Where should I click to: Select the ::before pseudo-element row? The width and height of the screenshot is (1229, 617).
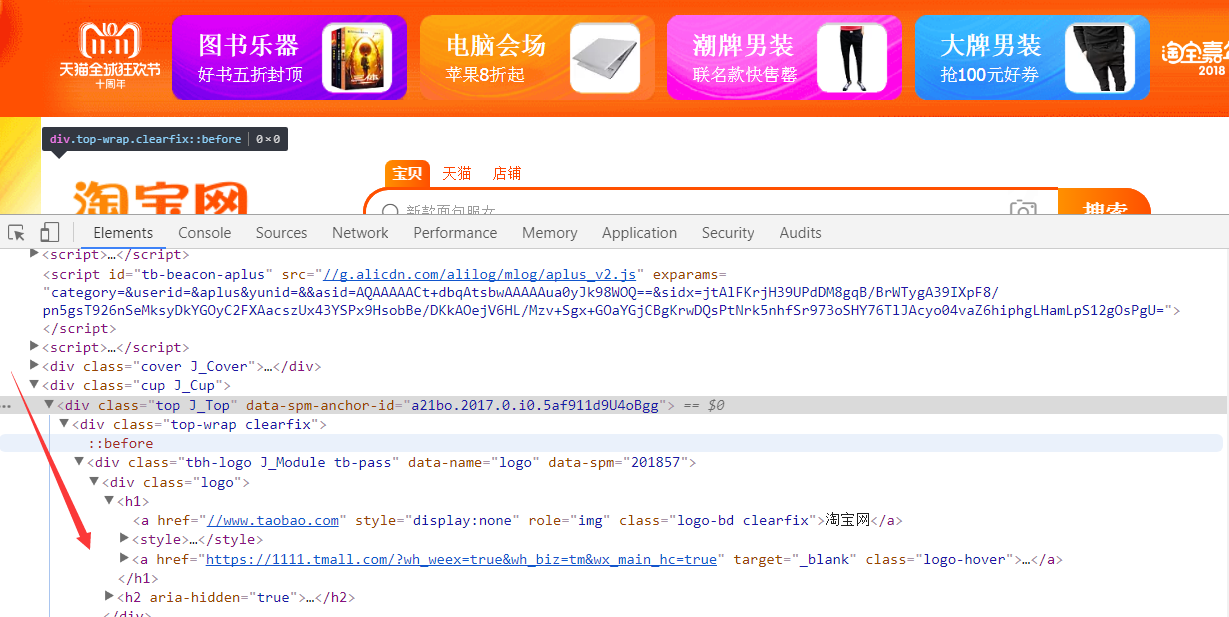coord(614,443)
